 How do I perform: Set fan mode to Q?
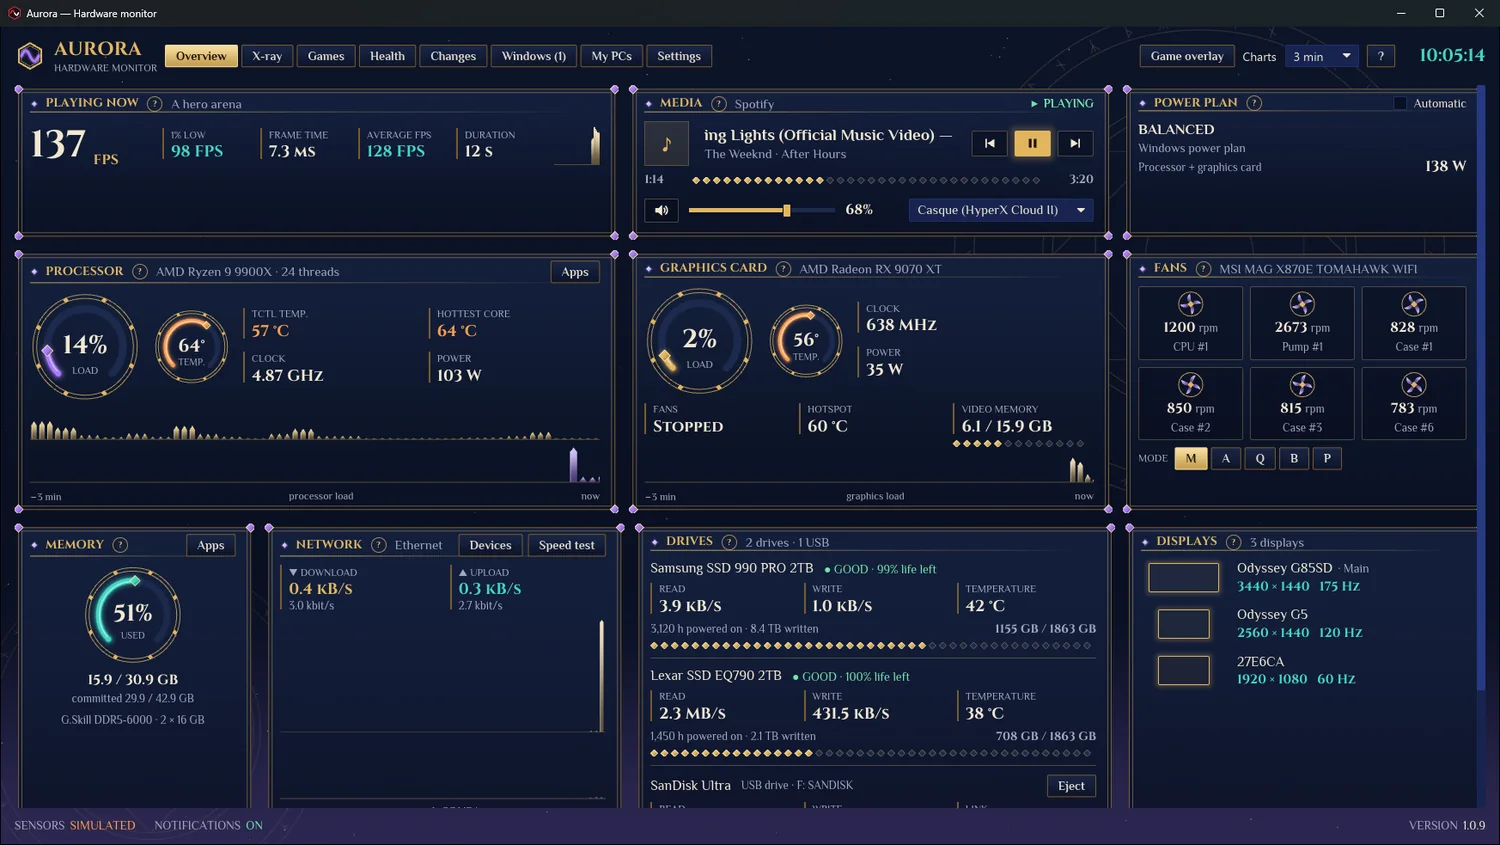pos(1260,458)
